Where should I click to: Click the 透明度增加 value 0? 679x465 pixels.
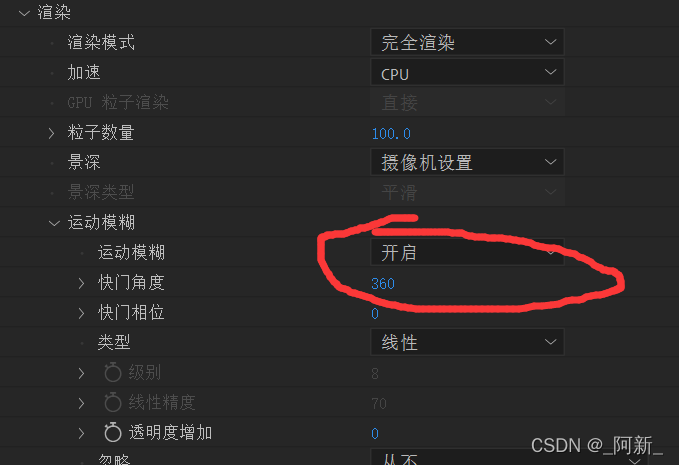[x=375, y=433]
